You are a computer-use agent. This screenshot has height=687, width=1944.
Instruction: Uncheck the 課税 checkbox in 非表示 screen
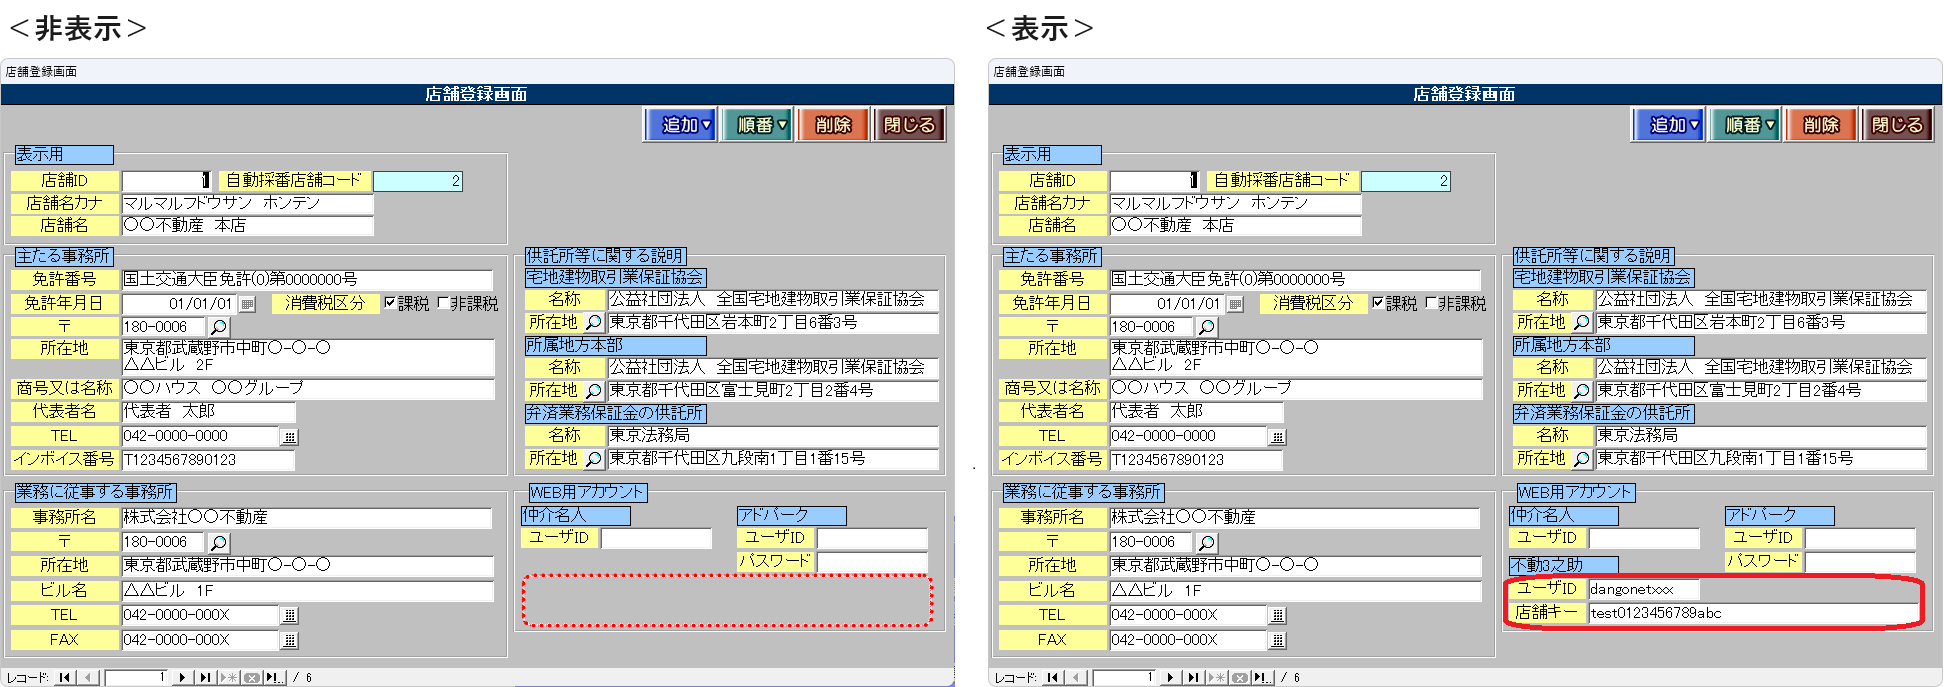pyautogui.click(x=390, y=303)
